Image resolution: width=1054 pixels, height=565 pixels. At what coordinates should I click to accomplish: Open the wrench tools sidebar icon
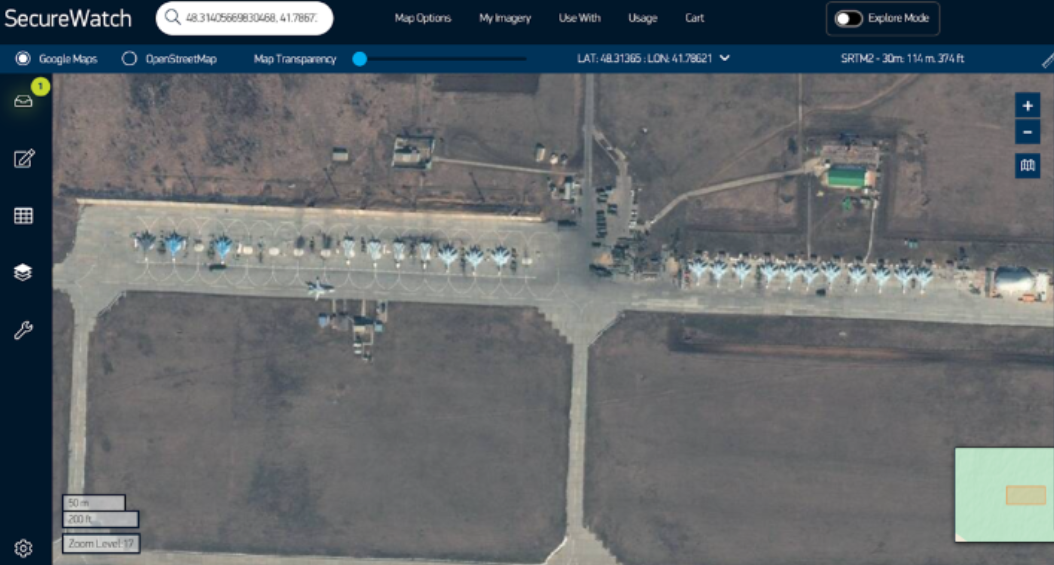point(23,330)
